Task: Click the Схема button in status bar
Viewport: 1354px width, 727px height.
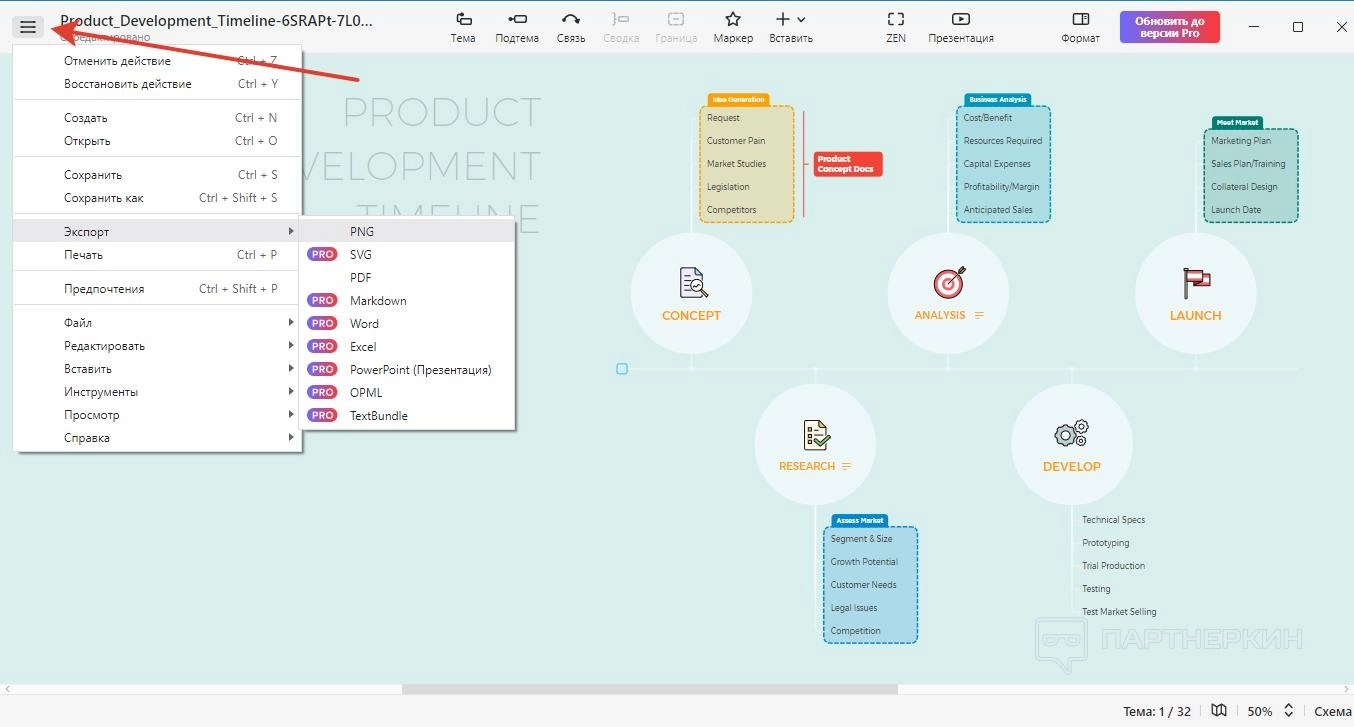Action: pyautogui.click(x=1332, y=711)
